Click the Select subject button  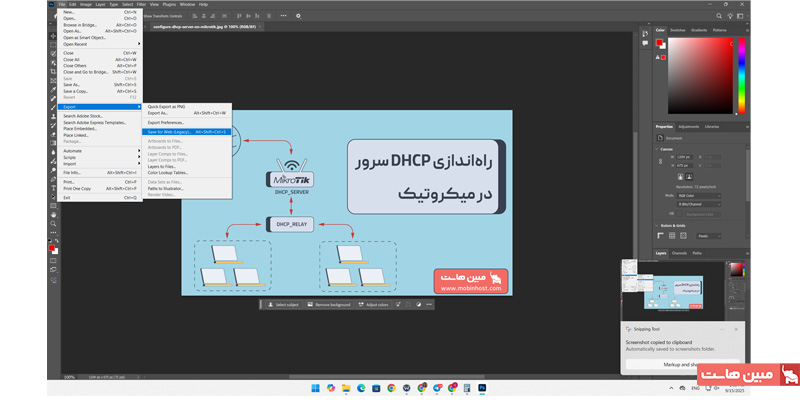283,305
